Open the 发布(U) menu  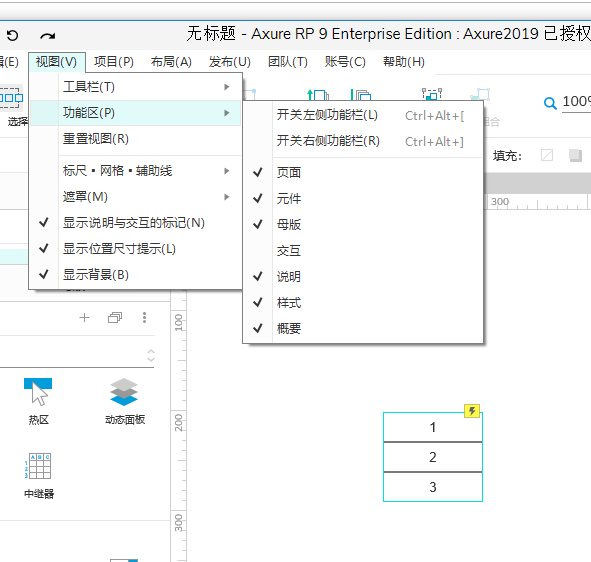(230, 61)
